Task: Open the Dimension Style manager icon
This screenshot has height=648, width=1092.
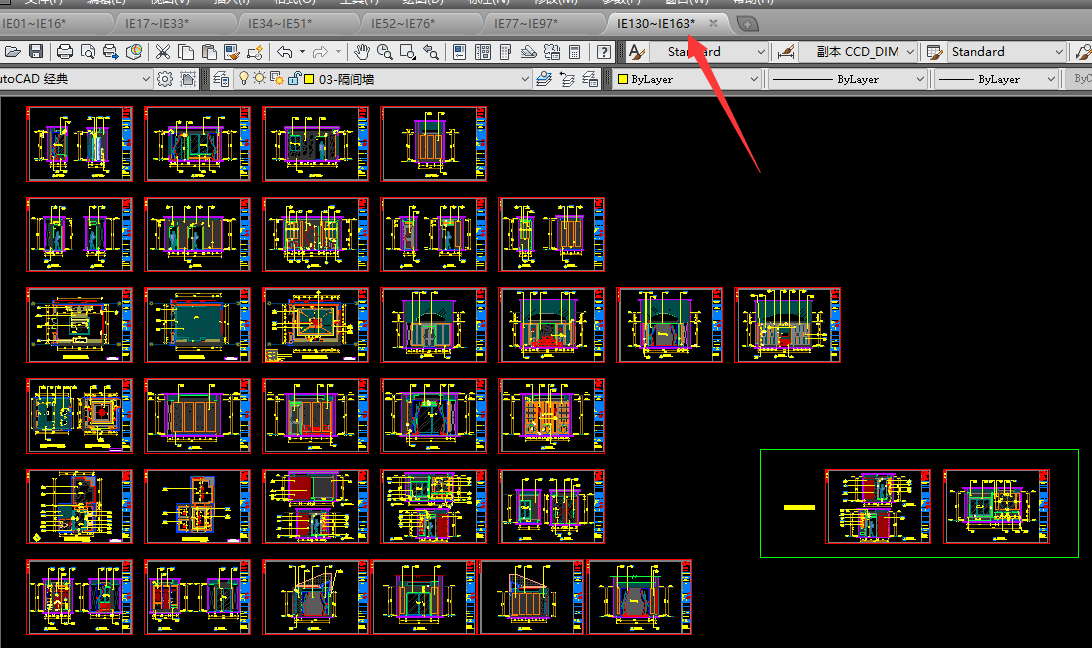Action: (x=786, y=52)
